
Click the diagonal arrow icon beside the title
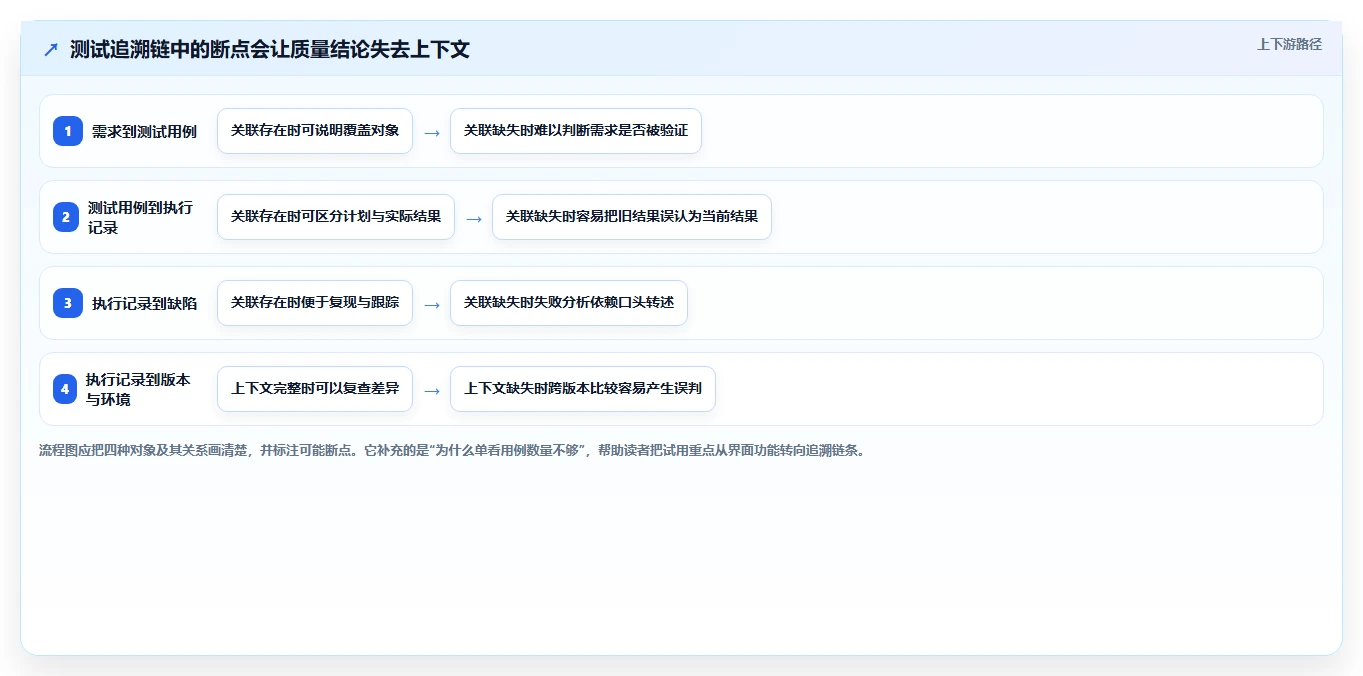(51, 50)
